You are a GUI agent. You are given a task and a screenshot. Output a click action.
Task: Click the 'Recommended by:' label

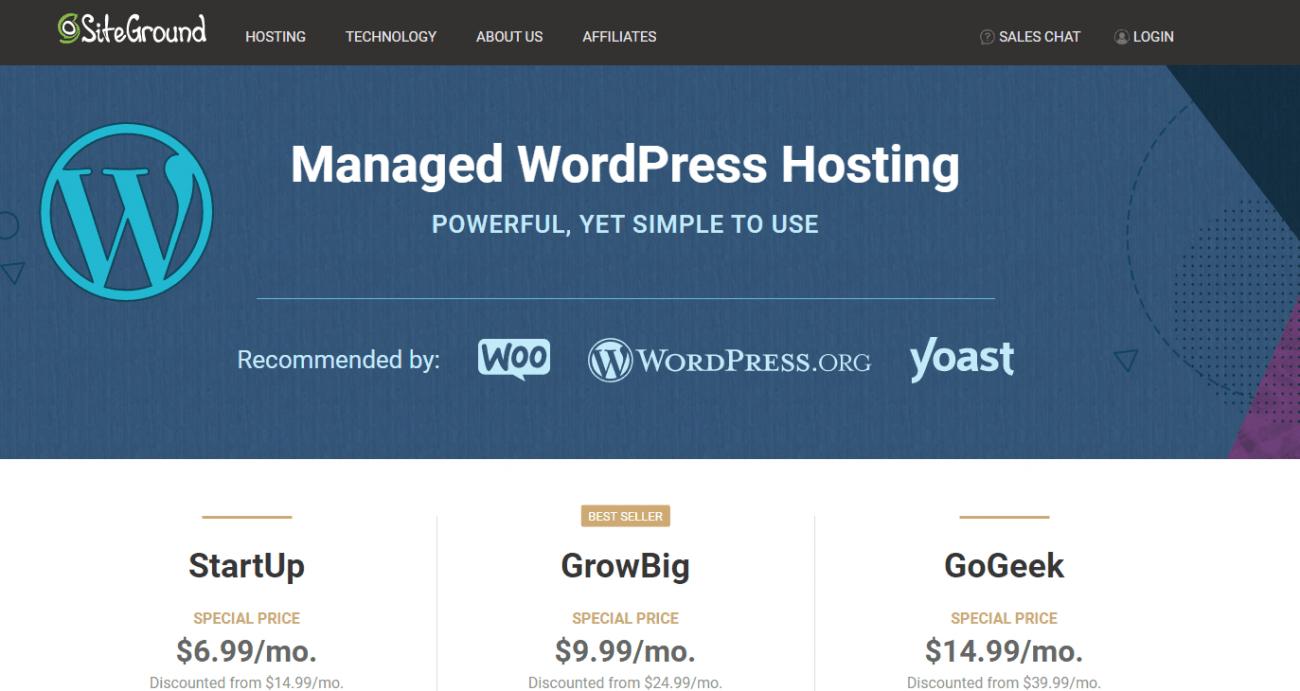coord(338,360)
